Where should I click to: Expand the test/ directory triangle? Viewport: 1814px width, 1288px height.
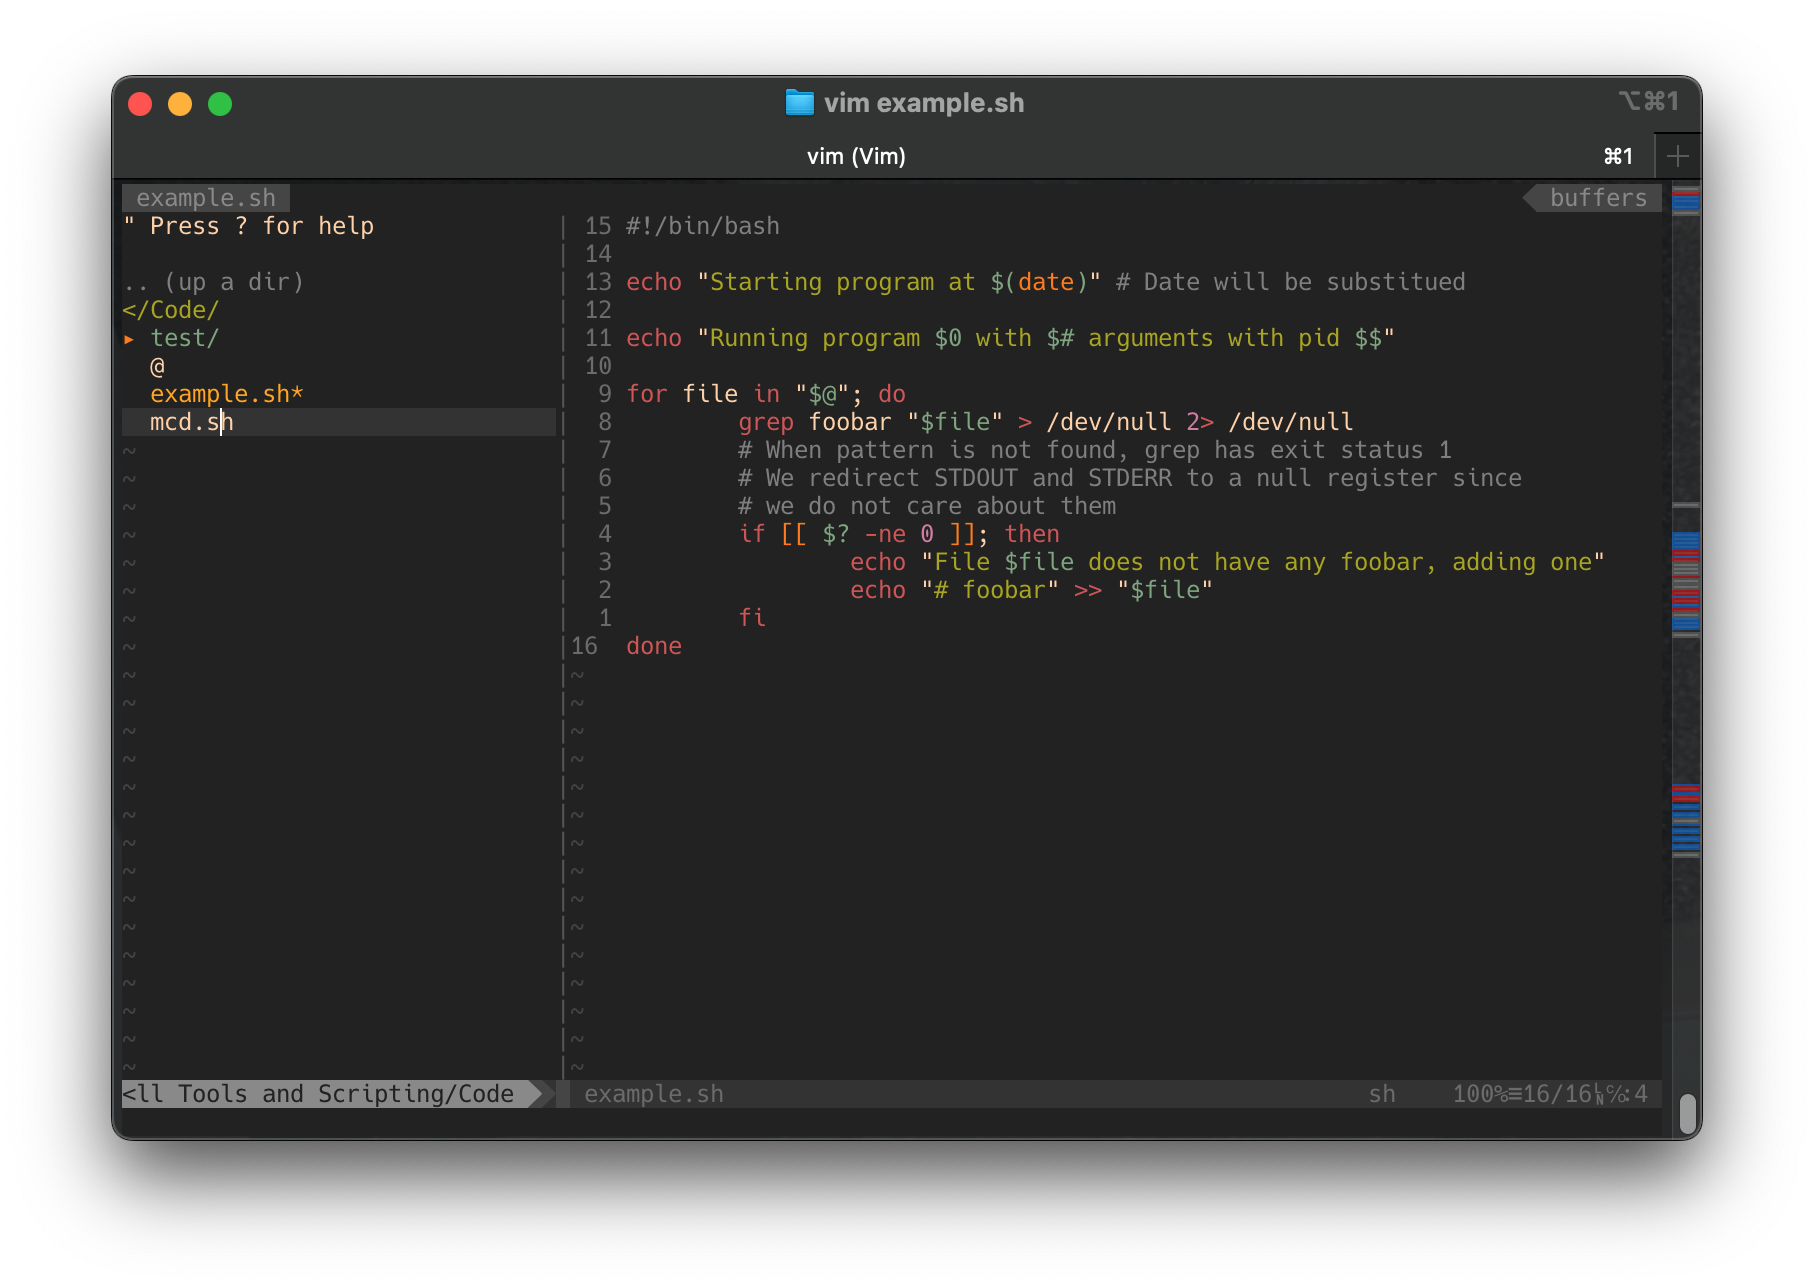click(x=130, y=338)
